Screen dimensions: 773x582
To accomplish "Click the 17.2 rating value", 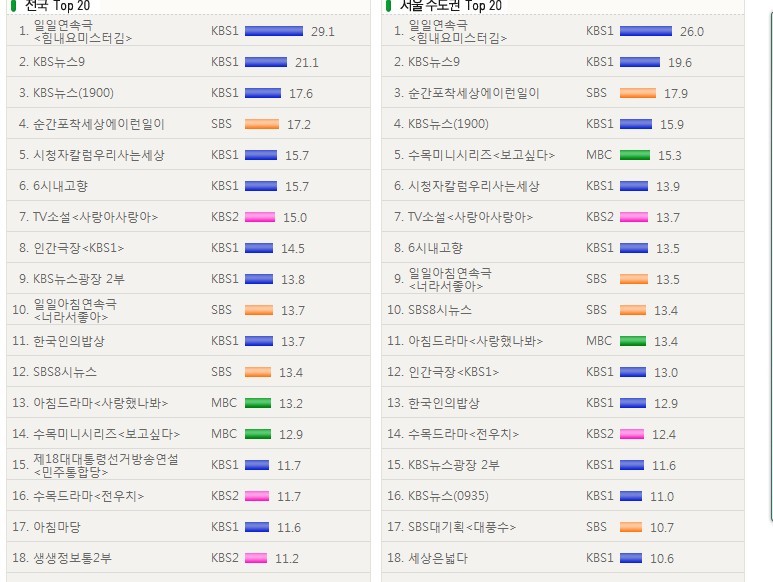I will [299, 125].
